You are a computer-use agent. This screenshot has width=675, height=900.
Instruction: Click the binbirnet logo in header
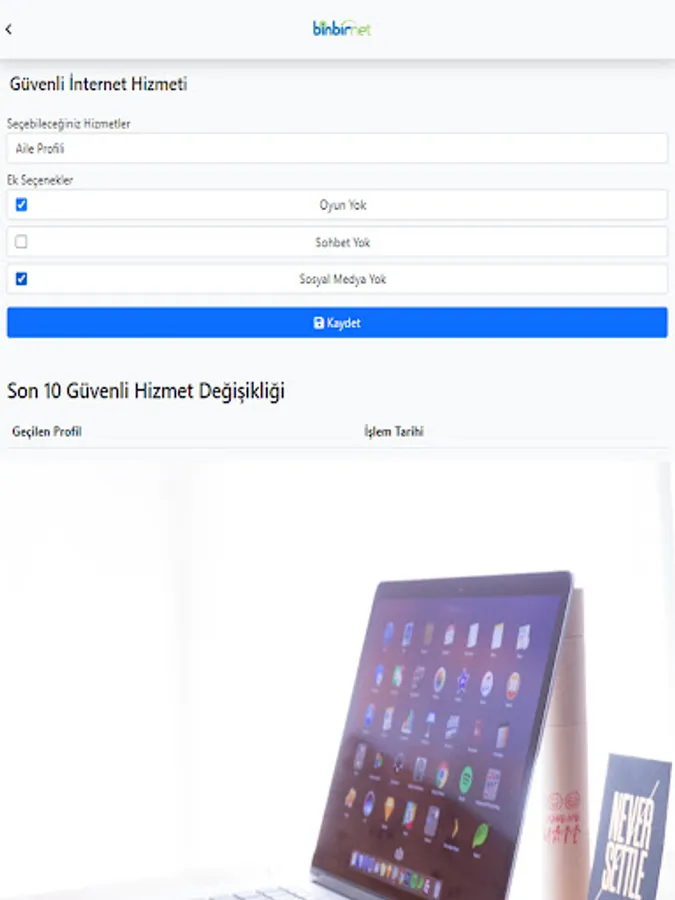click(342, 29)
